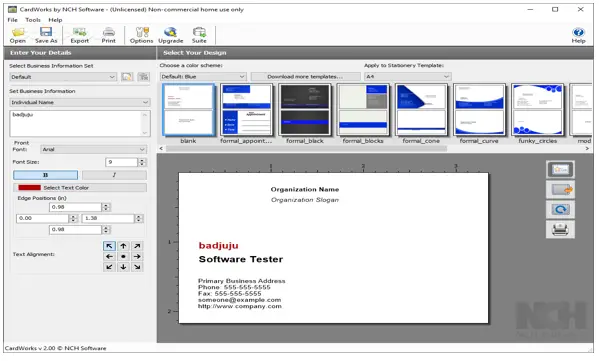Expand the Arial font dropdown
The width and height of the screenshot is (599, 361).
94,149
